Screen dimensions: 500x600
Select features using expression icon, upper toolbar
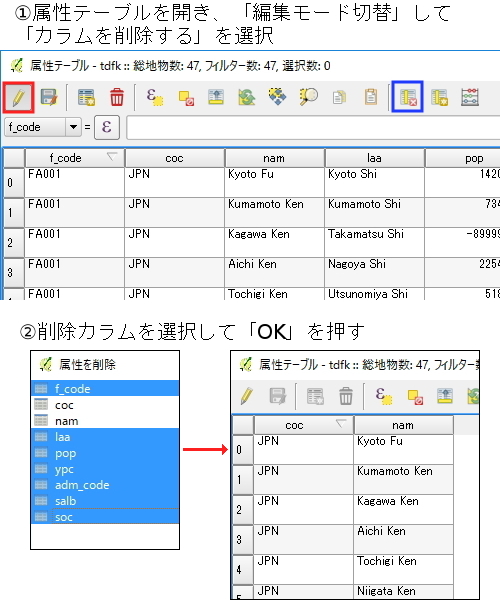click(155, 97)
